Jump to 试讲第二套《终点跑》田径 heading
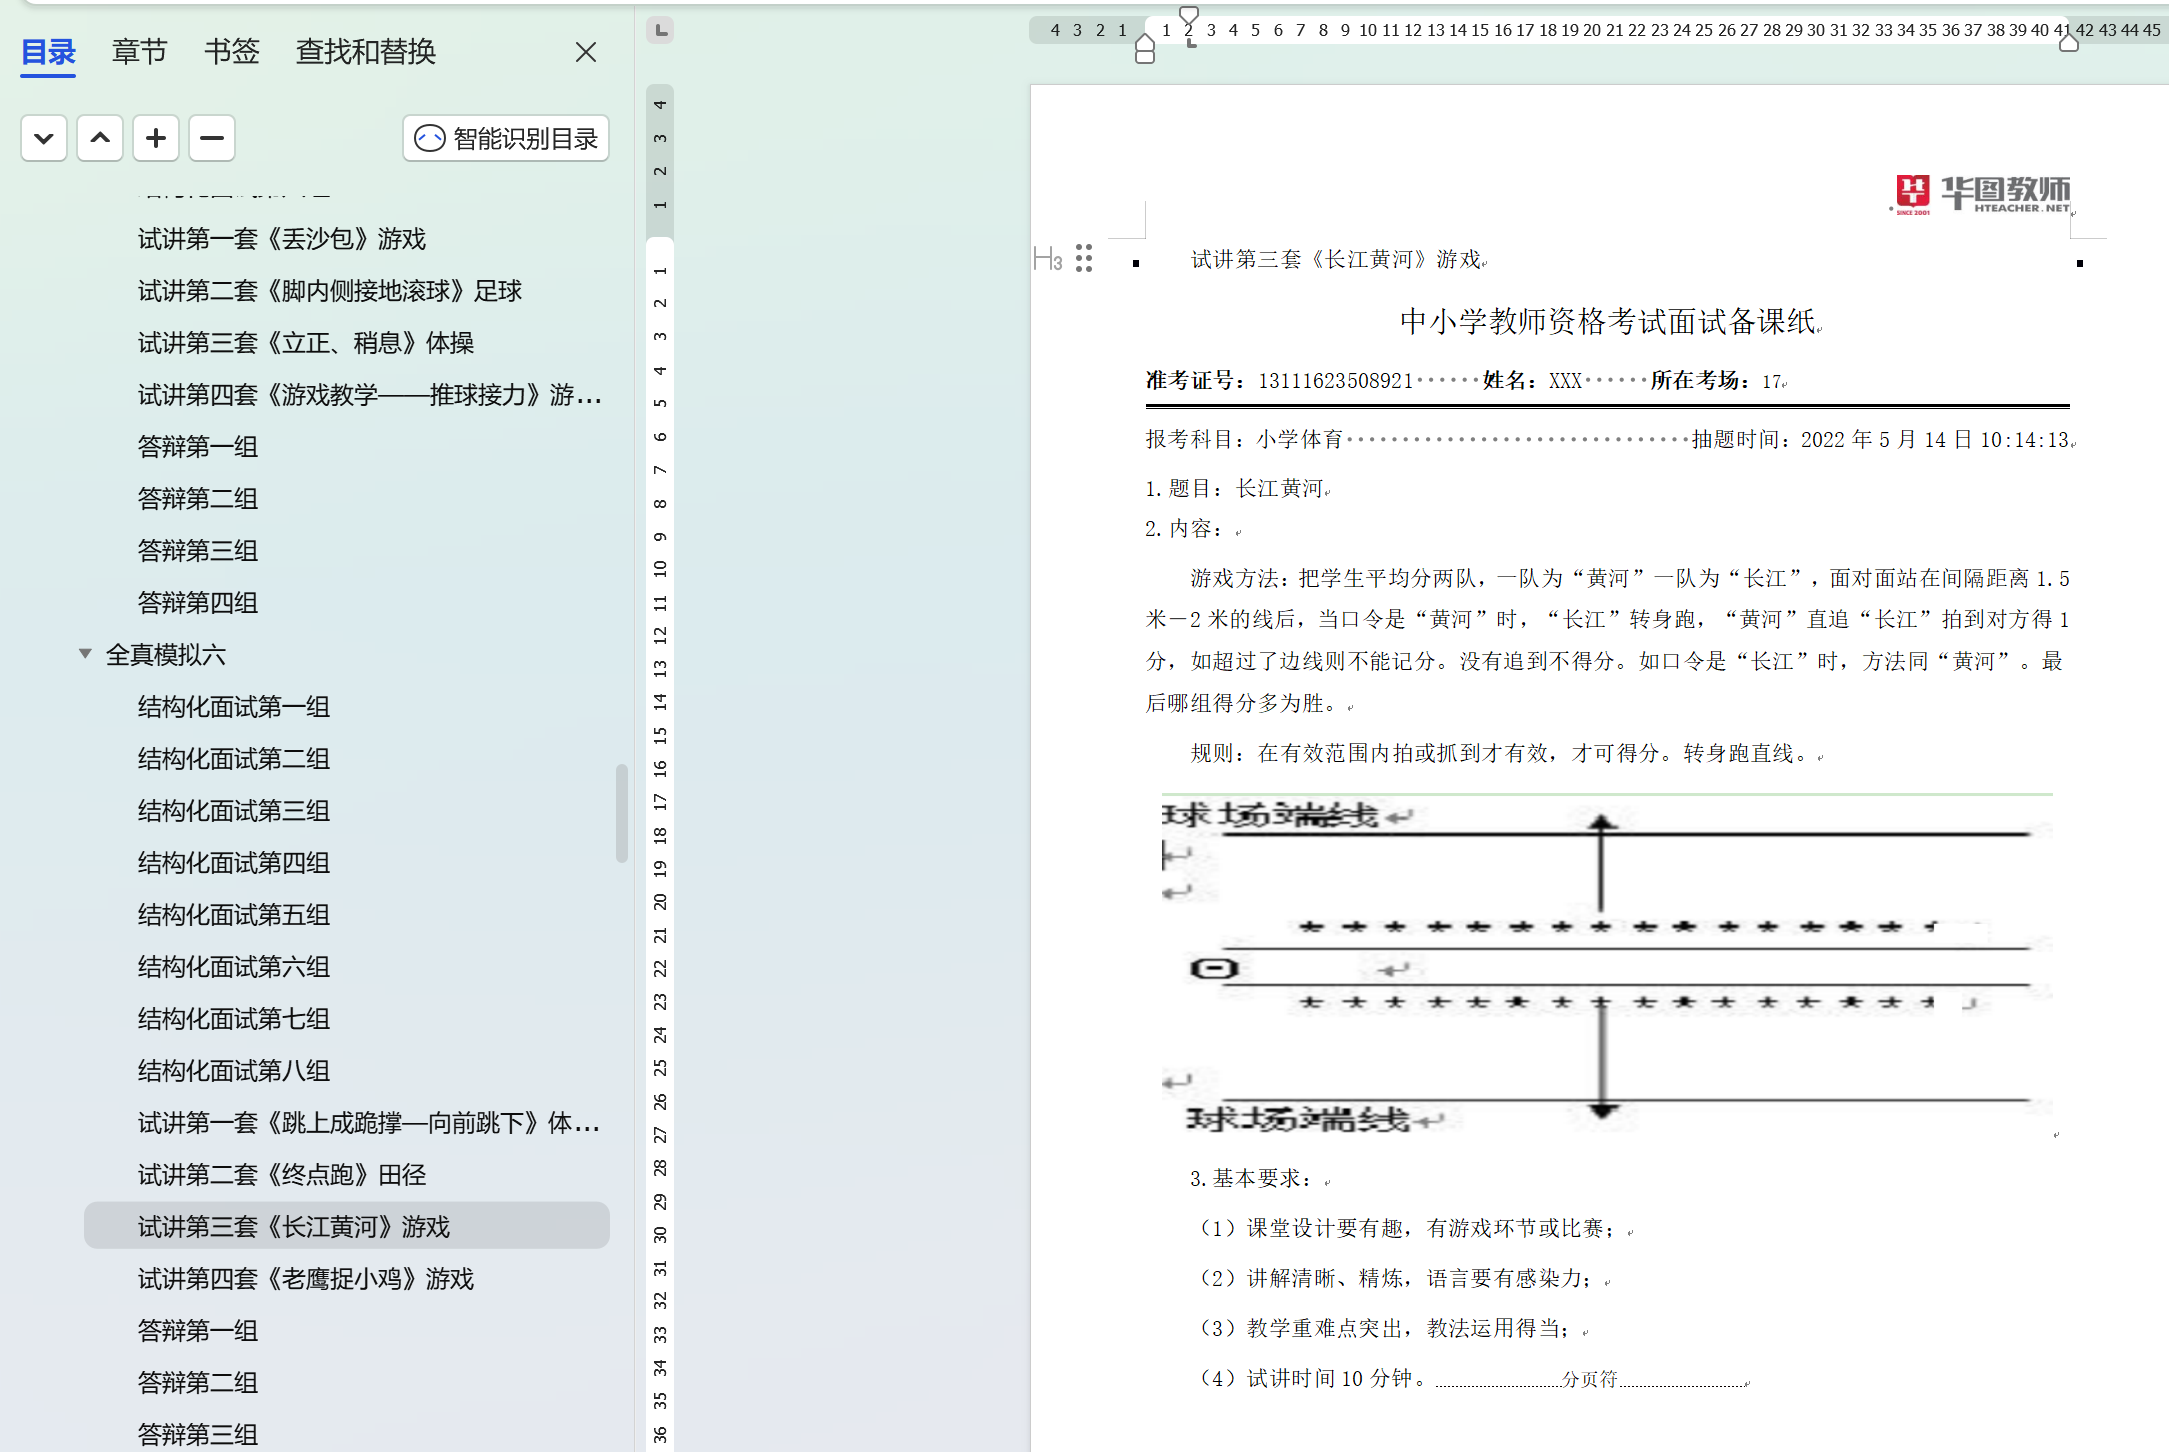2169x1452 pixels. coord(282,1175)
